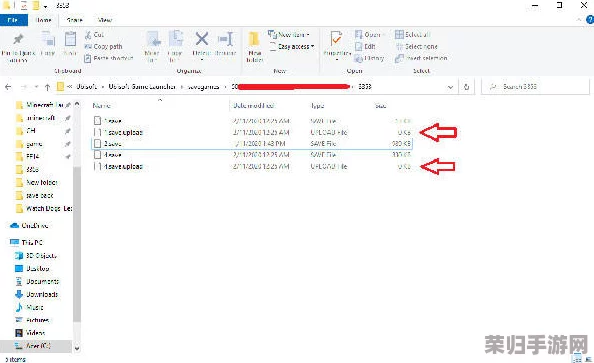This screenshot has width=594, height=363.
Task: Open the pinned minecraft folder in sidebar
Action: tap(36, 118)
